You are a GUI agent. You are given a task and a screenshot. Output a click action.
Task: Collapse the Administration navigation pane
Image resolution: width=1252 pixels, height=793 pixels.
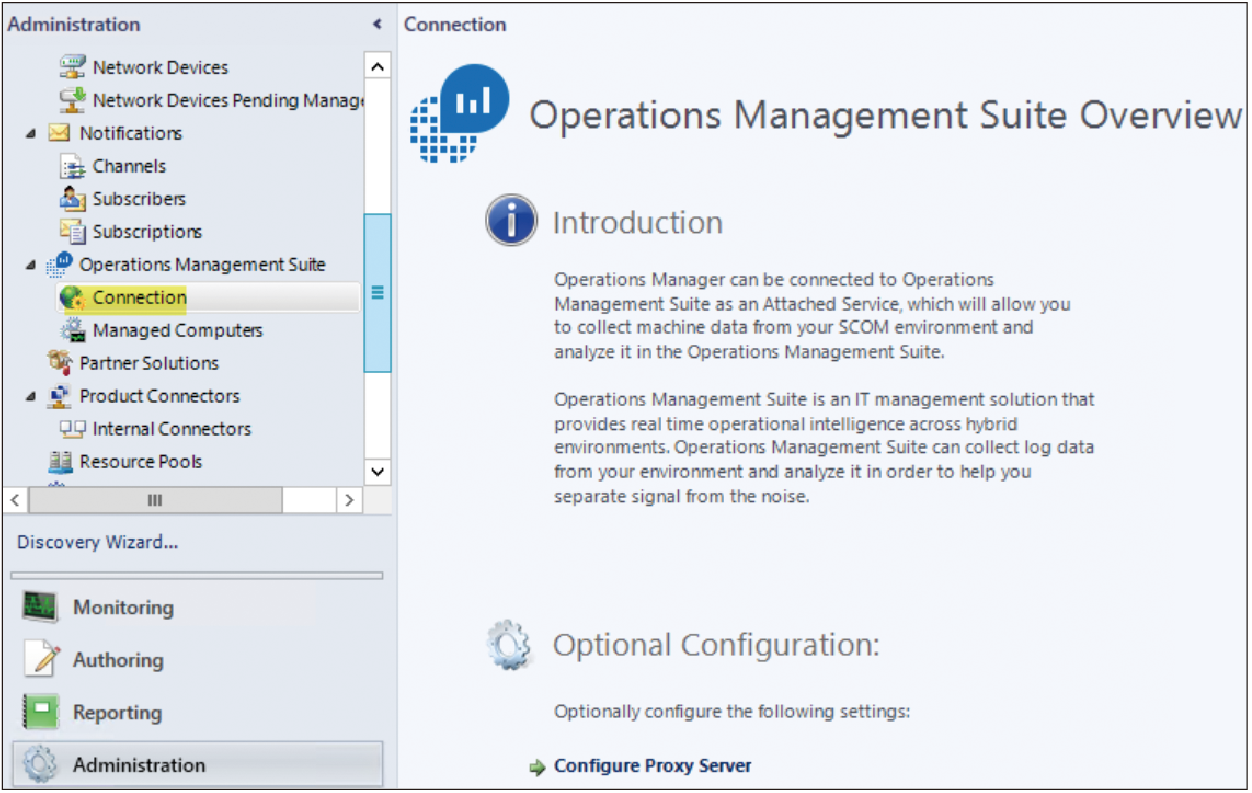point(377,24)
